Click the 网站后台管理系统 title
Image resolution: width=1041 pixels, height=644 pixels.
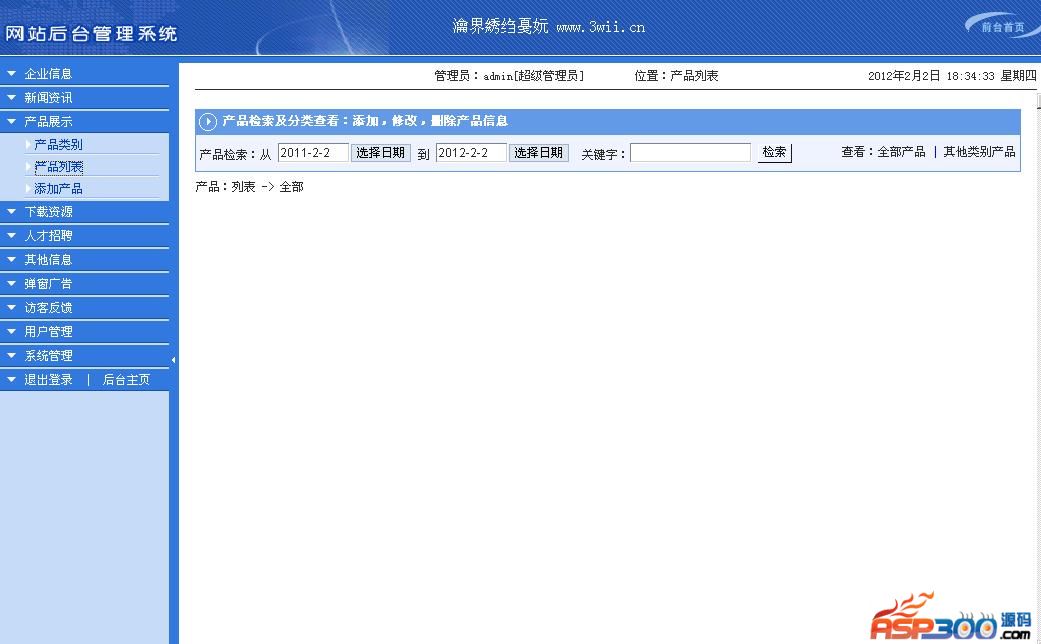coord(91,33)
